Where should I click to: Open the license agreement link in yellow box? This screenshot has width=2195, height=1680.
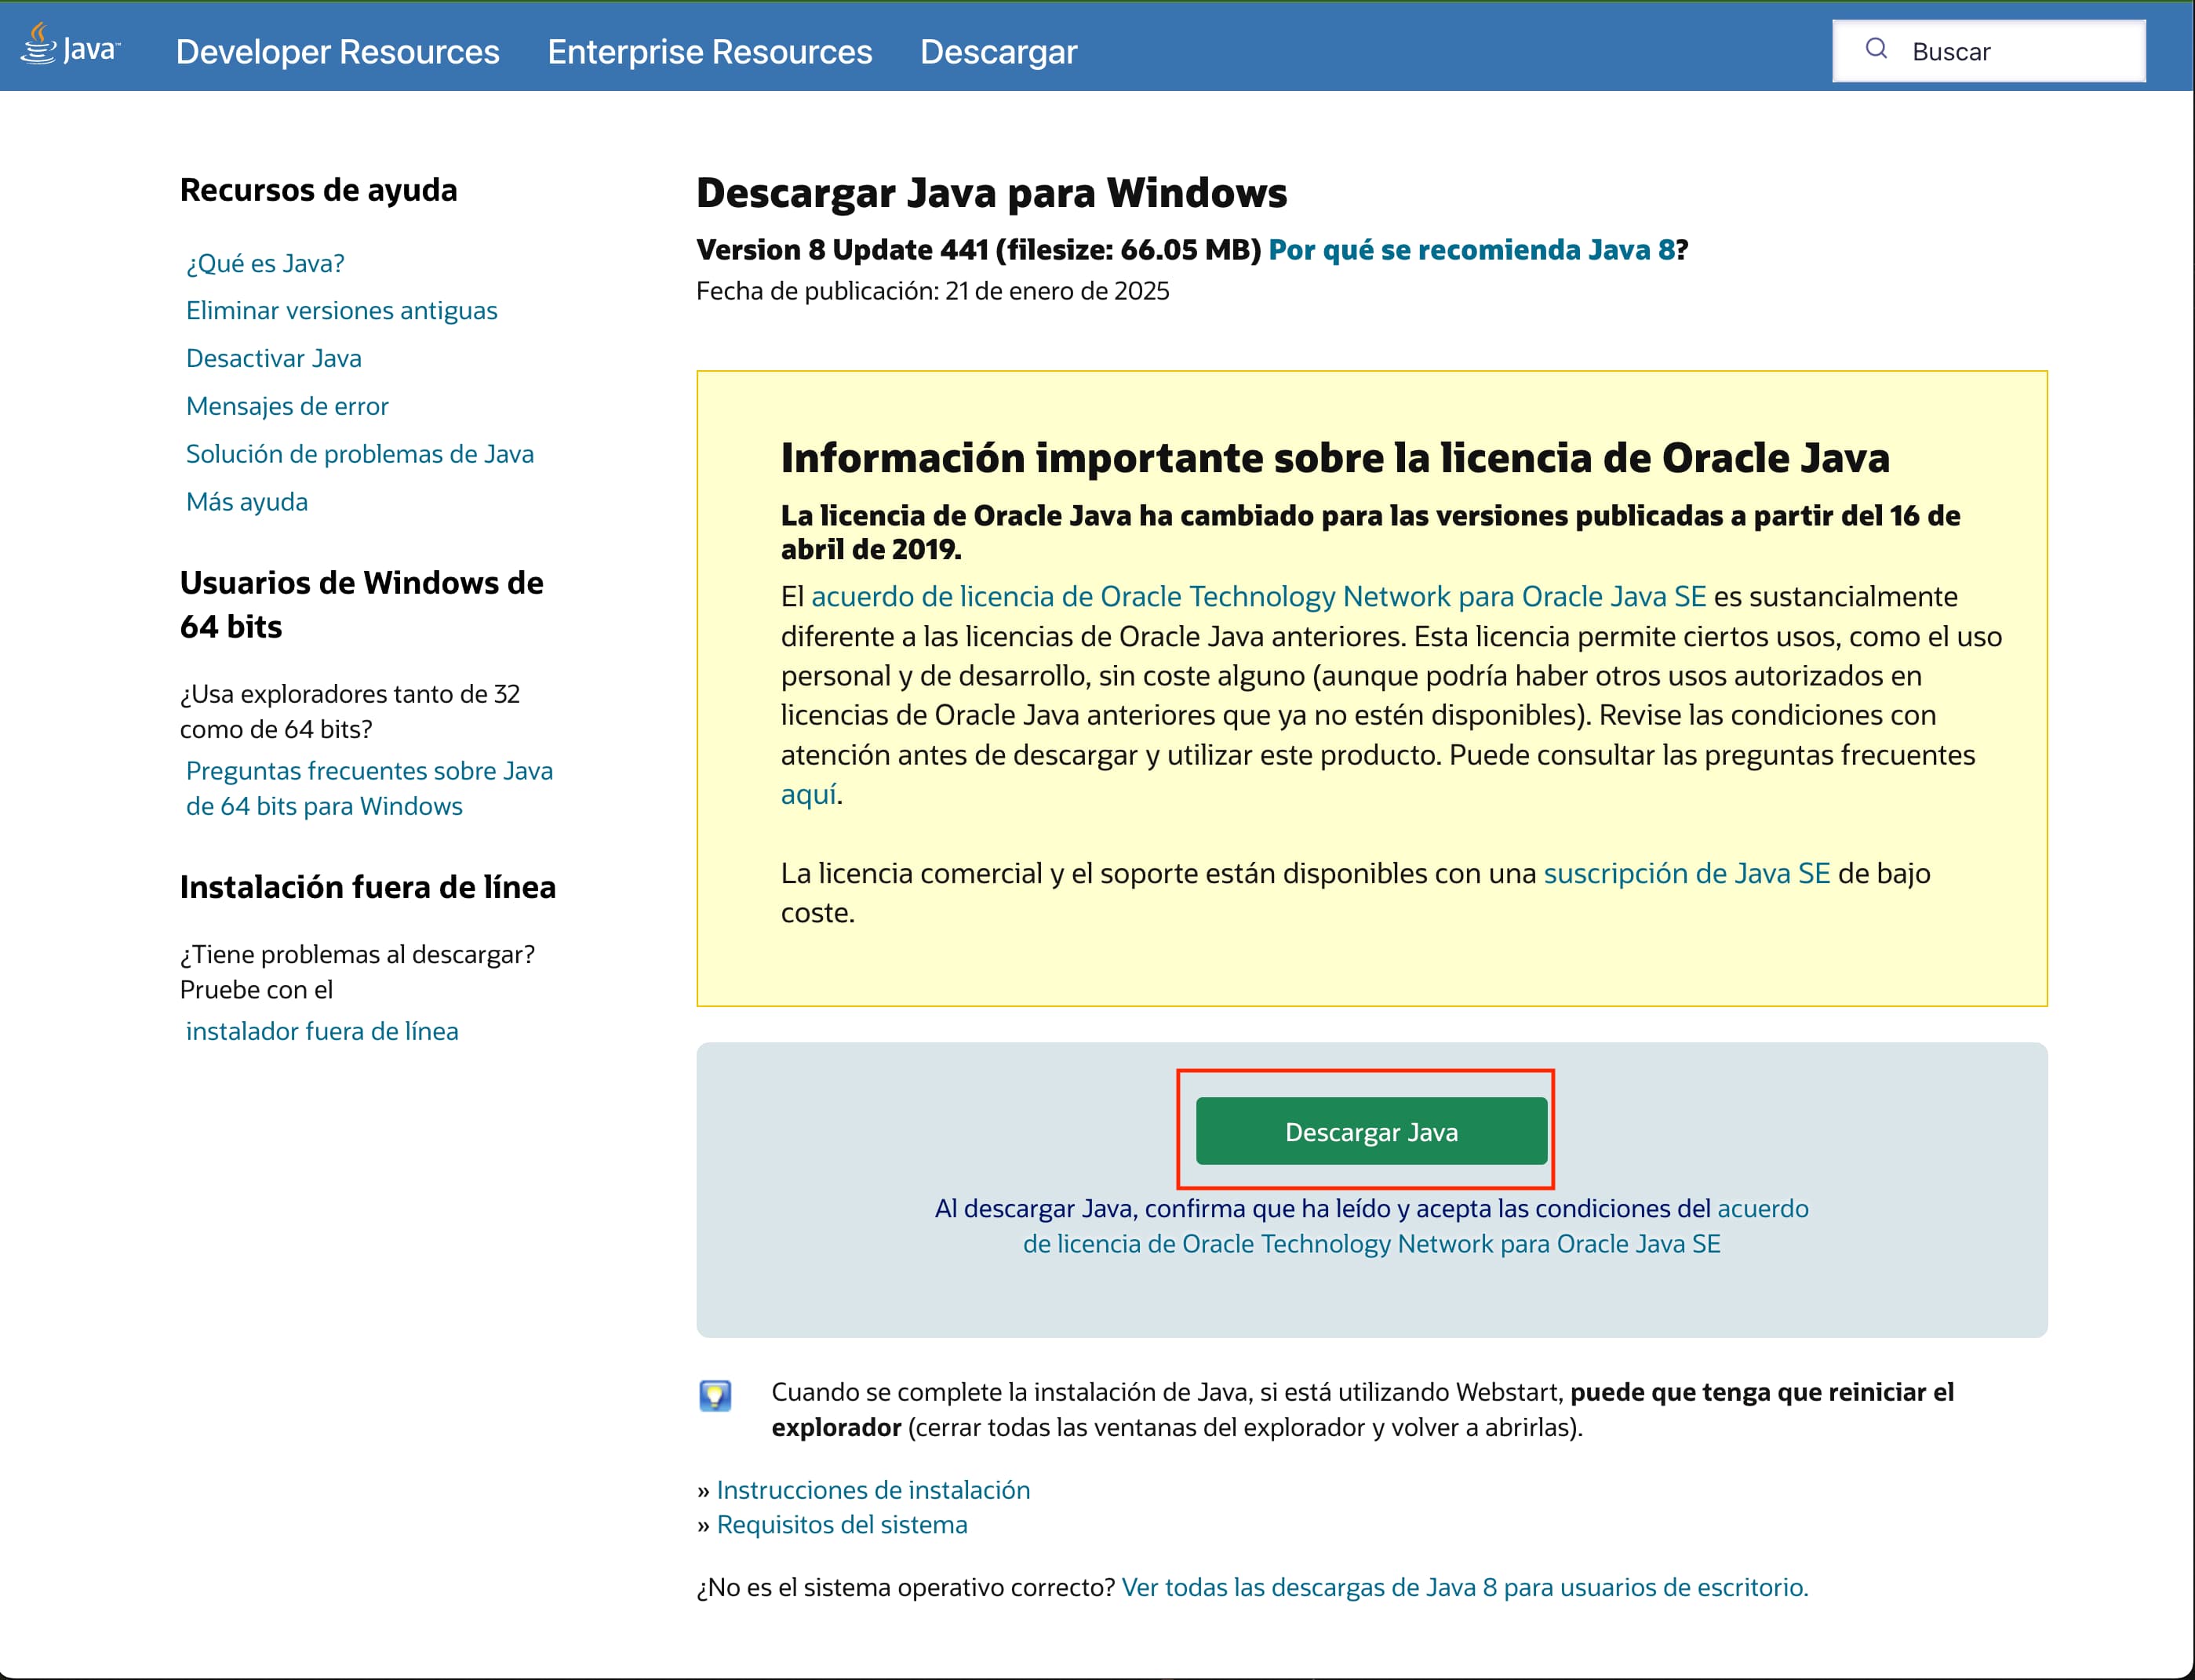point(1258,596)
